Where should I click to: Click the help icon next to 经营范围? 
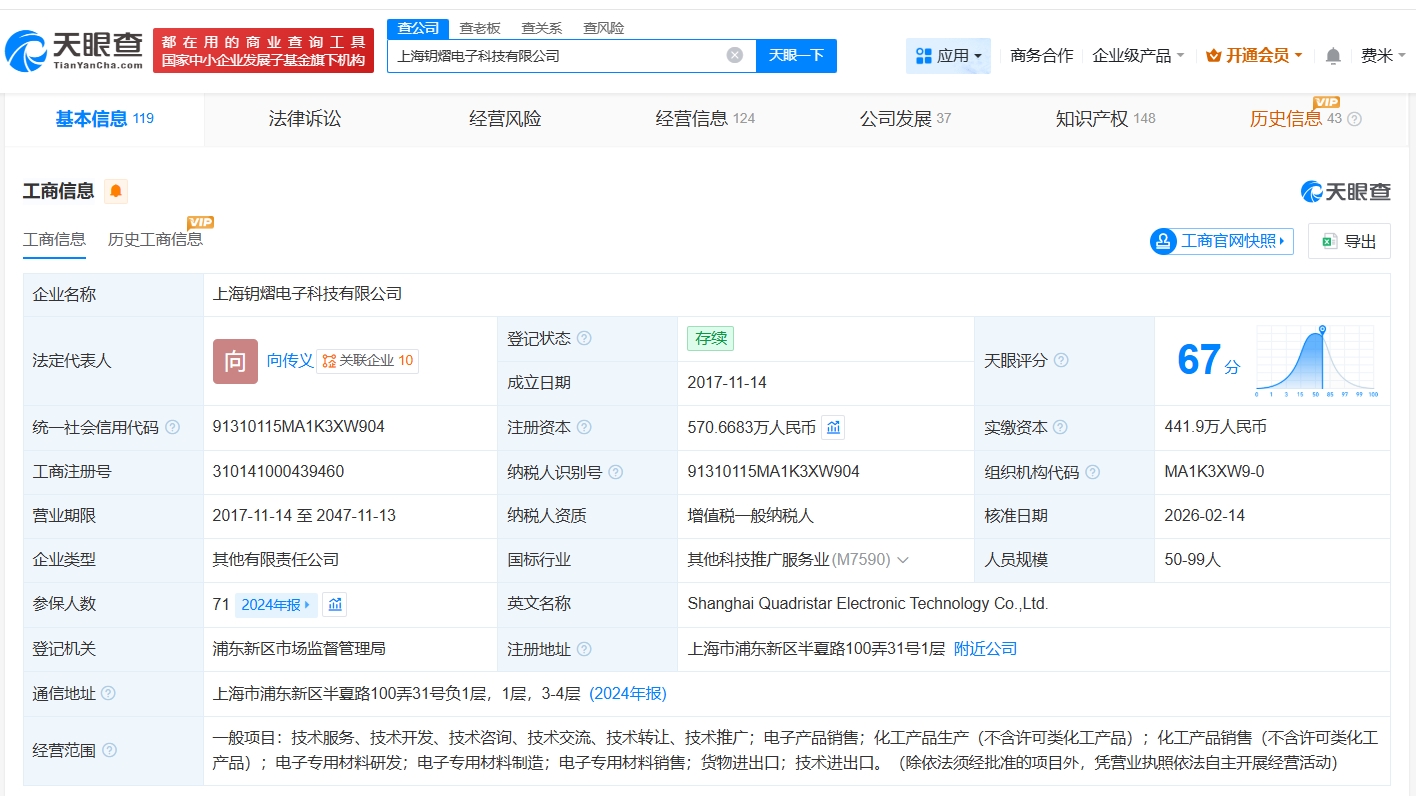(110, 750)
